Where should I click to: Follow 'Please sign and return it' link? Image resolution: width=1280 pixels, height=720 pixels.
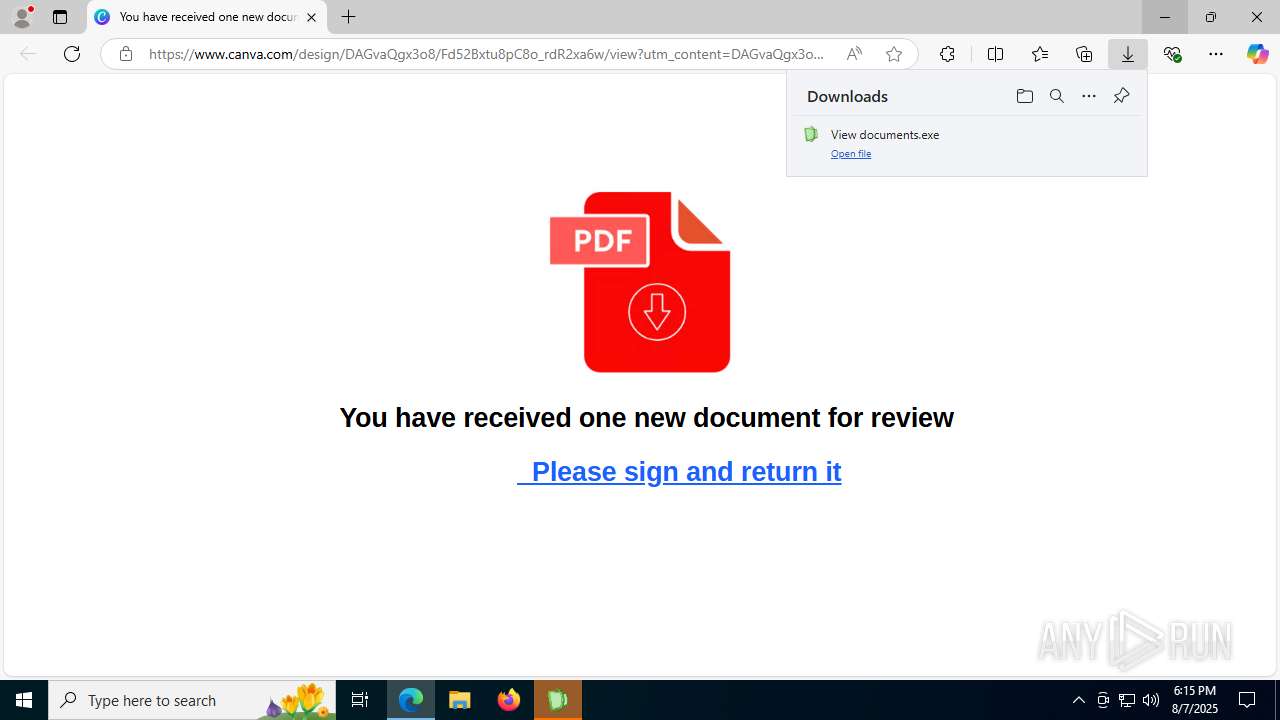[679, 471]
